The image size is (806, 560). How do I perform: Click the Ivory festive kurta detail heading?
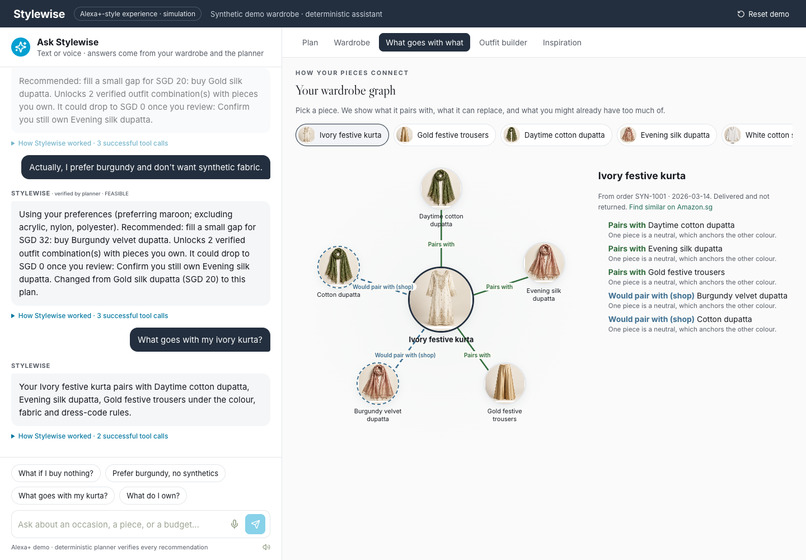pyautogui.click(x=642, y=176)
